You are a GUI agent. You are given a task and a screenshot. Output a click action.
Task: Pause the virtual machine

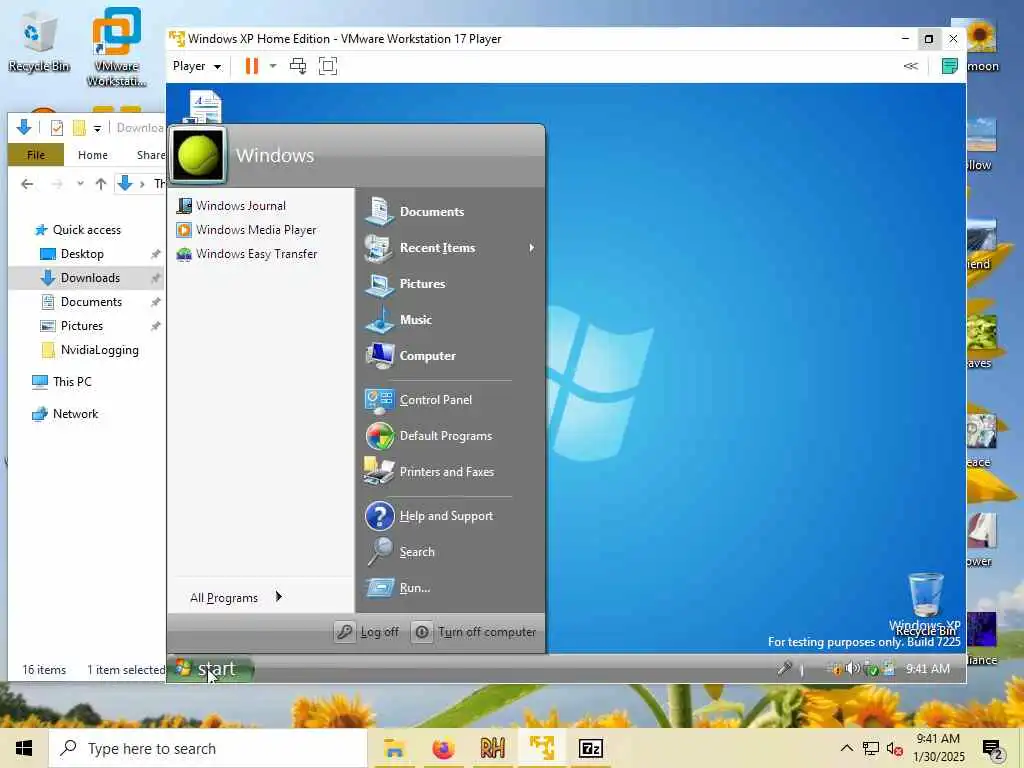(251, 66)
